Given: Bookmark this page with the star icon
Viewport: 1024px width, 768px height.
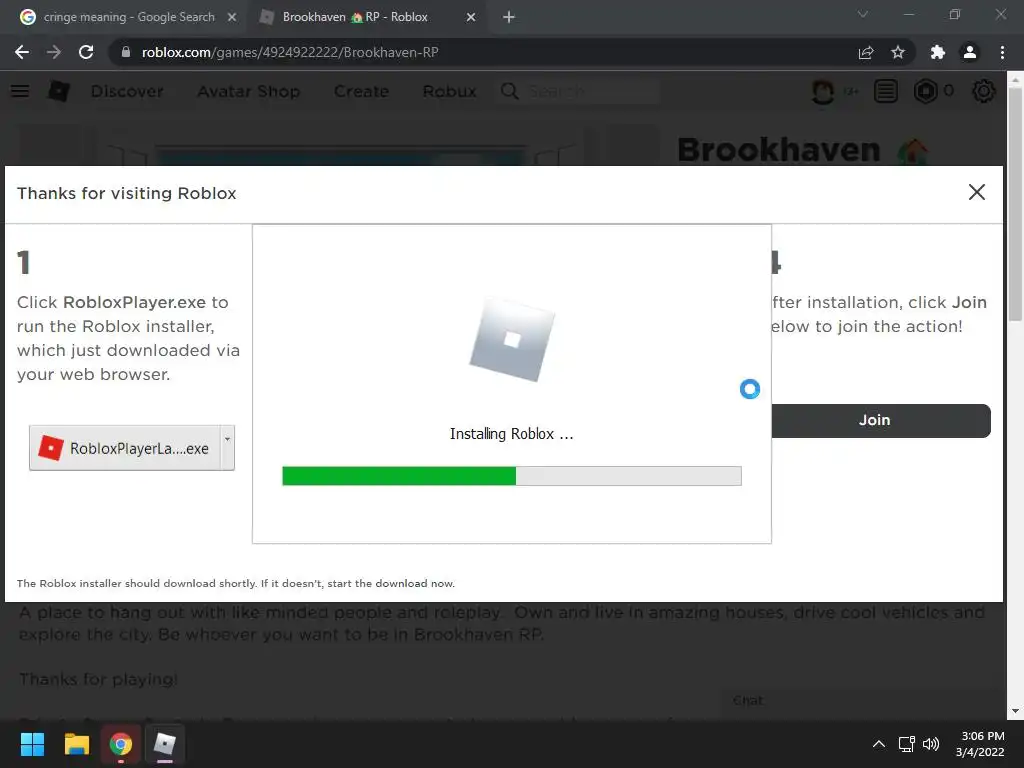Looking at the screenshot, I should point(898,52).
